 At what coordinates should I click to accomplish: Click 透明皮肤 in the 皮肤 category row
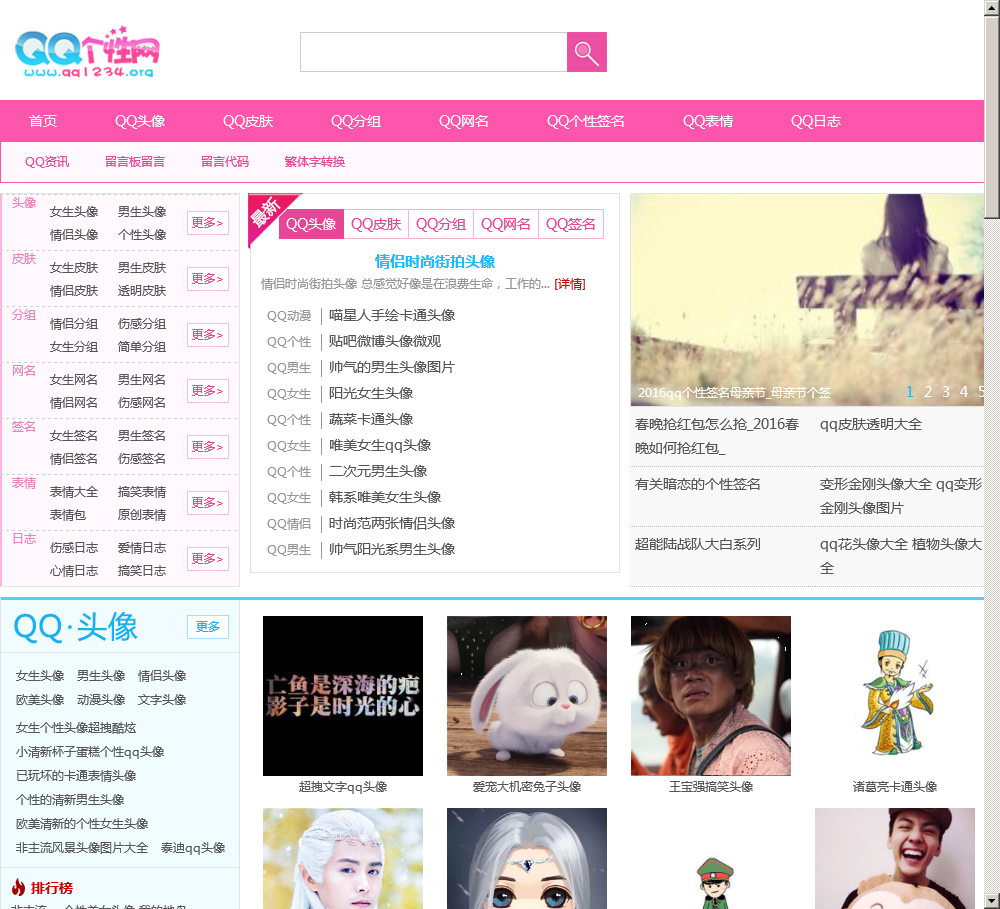point(142,291)
